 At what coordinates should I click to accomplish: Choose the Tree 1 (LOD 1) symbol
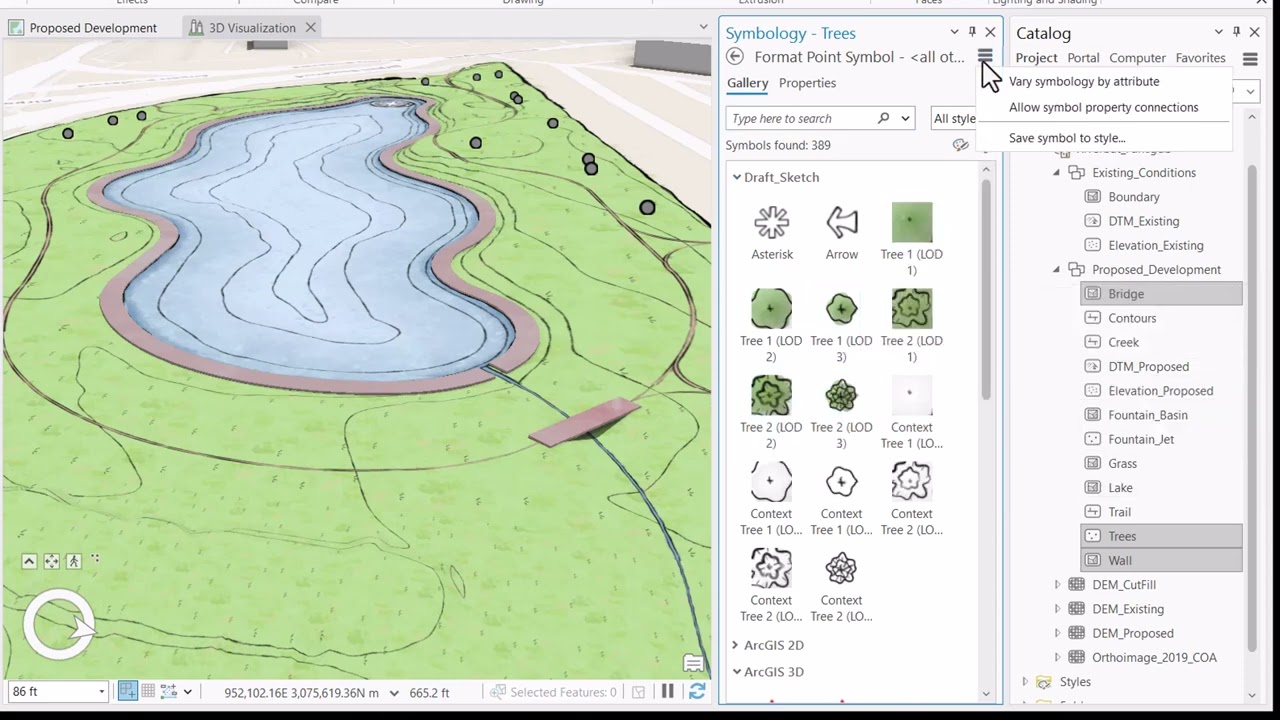point(912,240)
